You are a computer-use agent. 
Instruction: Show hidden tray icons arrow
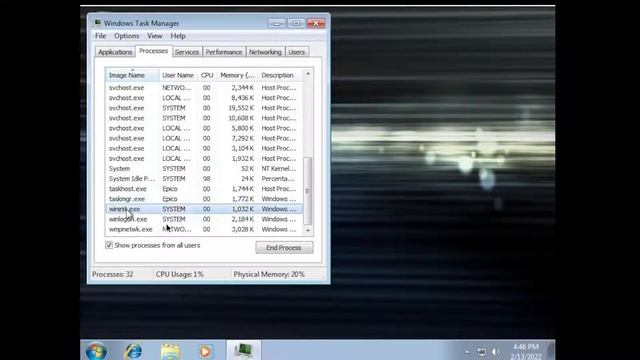coord(467,351)
